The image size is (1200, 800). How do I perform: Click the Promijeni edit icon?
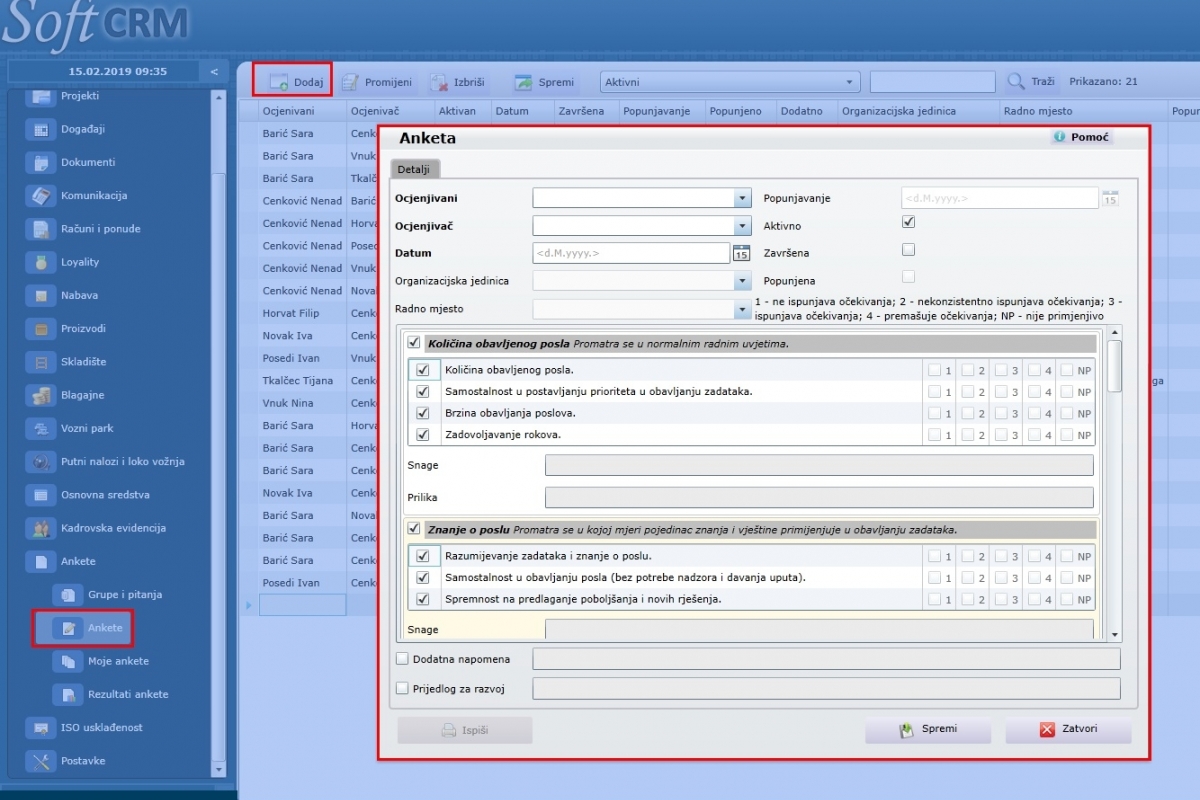350,82
